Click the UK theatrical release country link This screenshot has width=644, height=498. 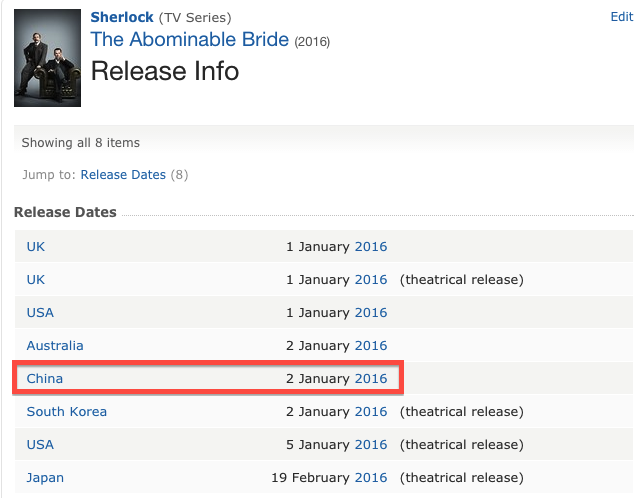pos(36,280)
